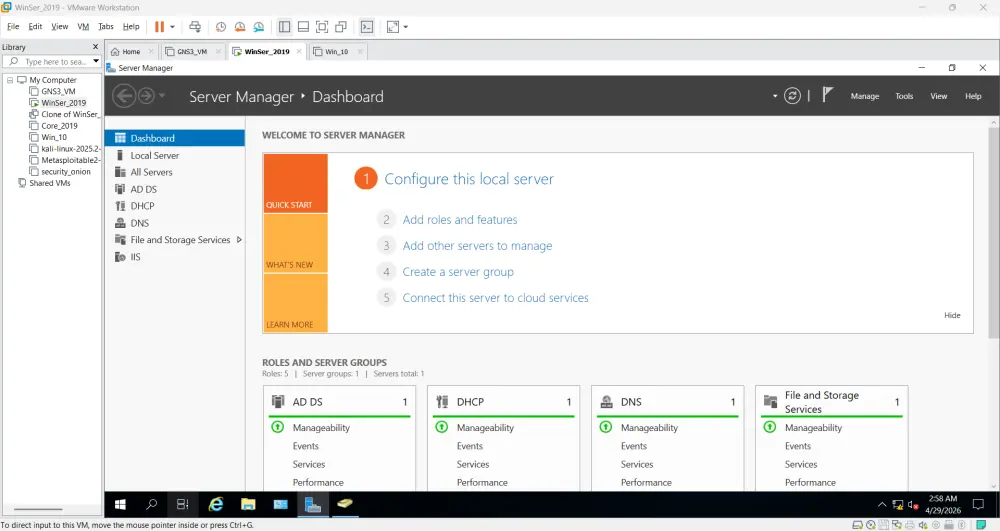
Task: Click the Unity mode icon
Action: [341, 27]
